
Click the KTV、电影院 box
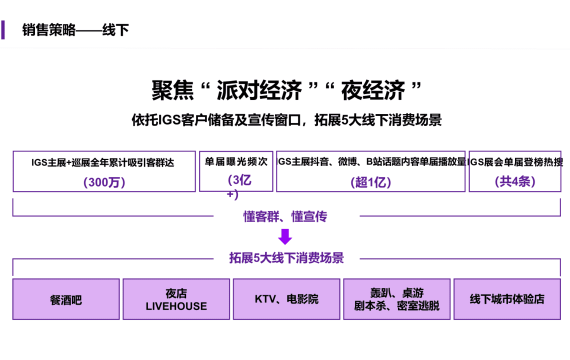(286, 299)
